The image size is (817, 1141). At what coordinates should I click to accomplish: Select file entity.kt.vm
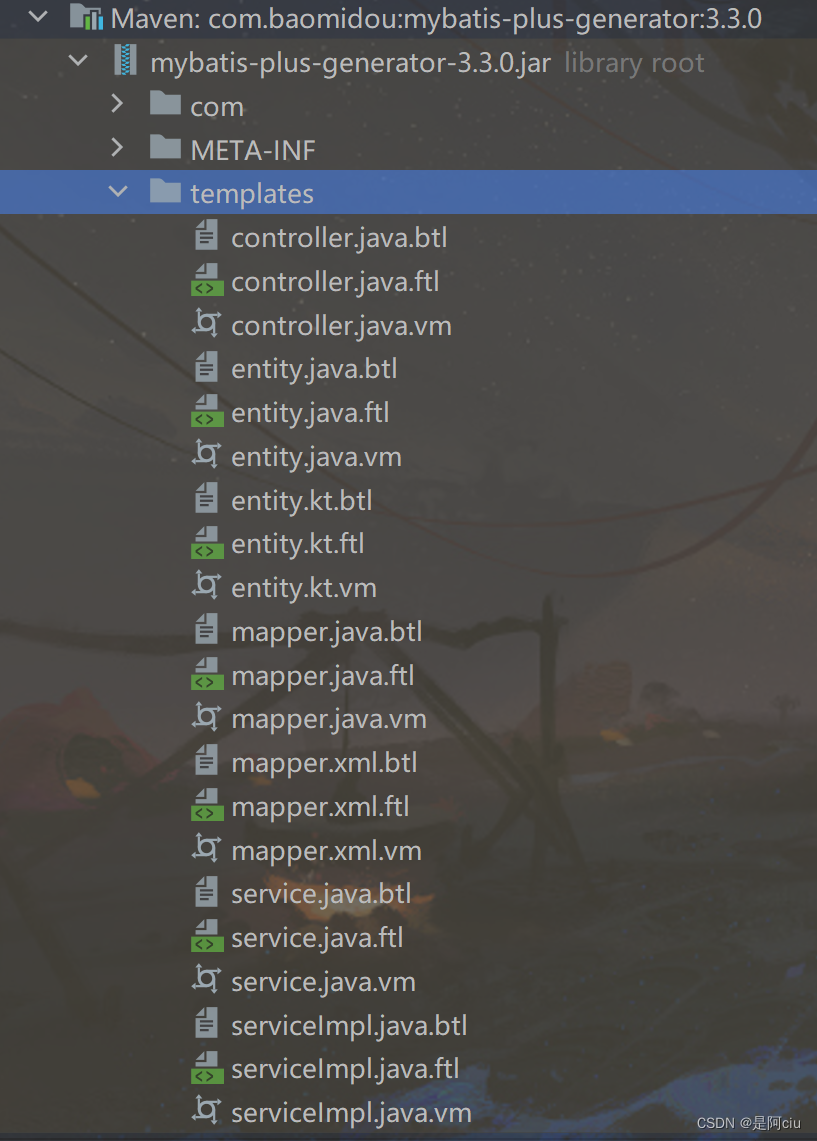click(304, 588)
